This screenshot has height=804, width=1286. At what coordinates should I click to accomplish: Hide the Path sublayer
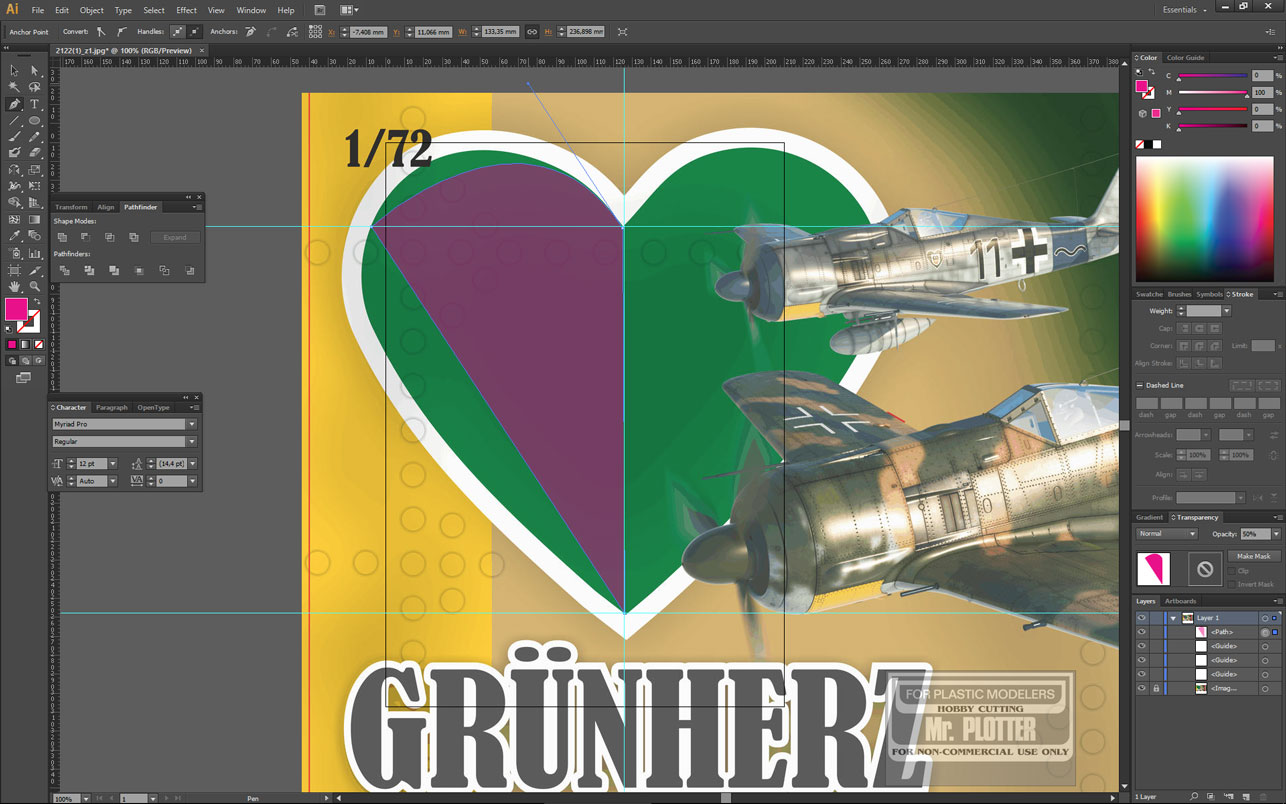tap(1141, 632)
